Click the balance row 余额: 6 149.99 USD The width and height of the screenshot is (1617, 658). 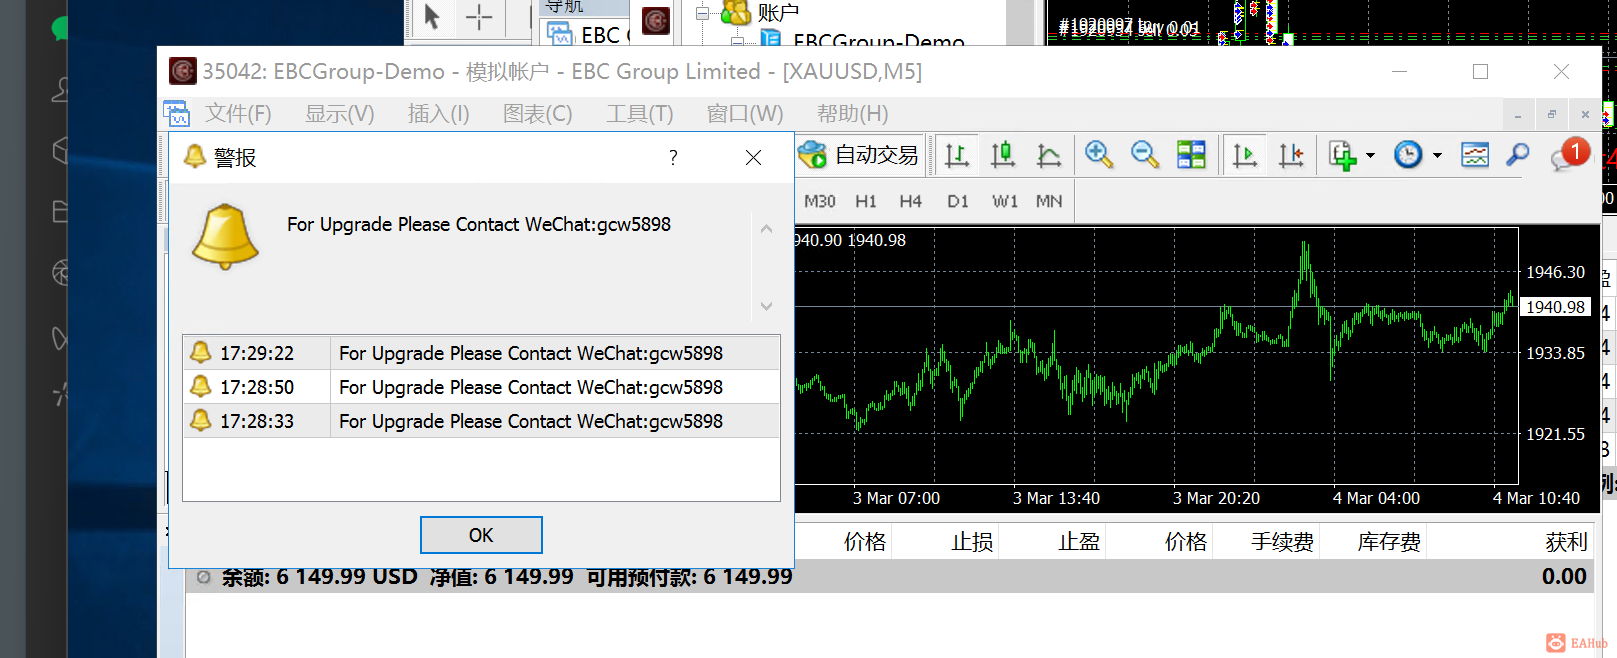point(890,577)
